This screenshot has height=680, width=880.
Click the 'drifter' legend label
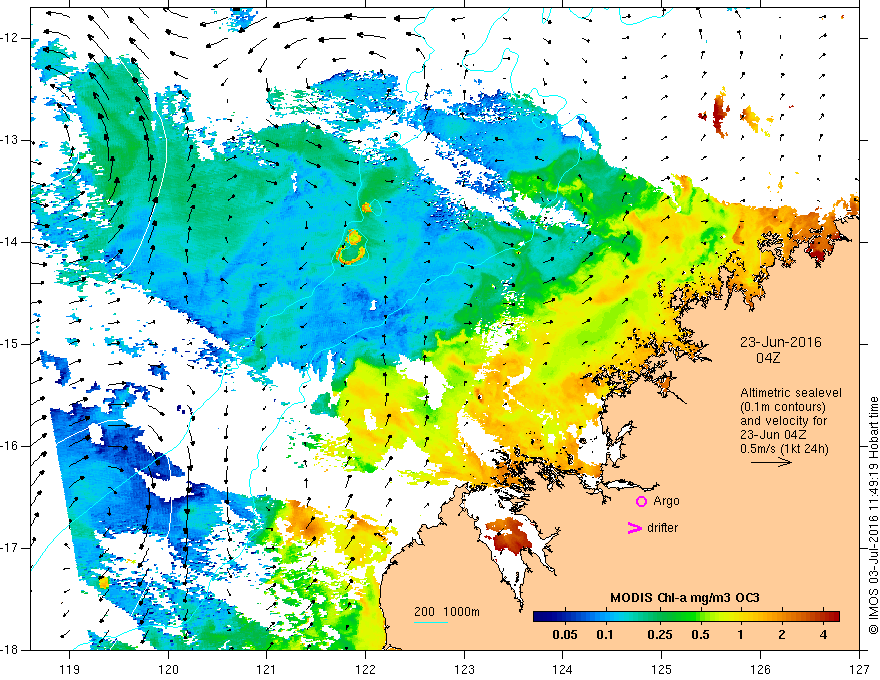662,528
